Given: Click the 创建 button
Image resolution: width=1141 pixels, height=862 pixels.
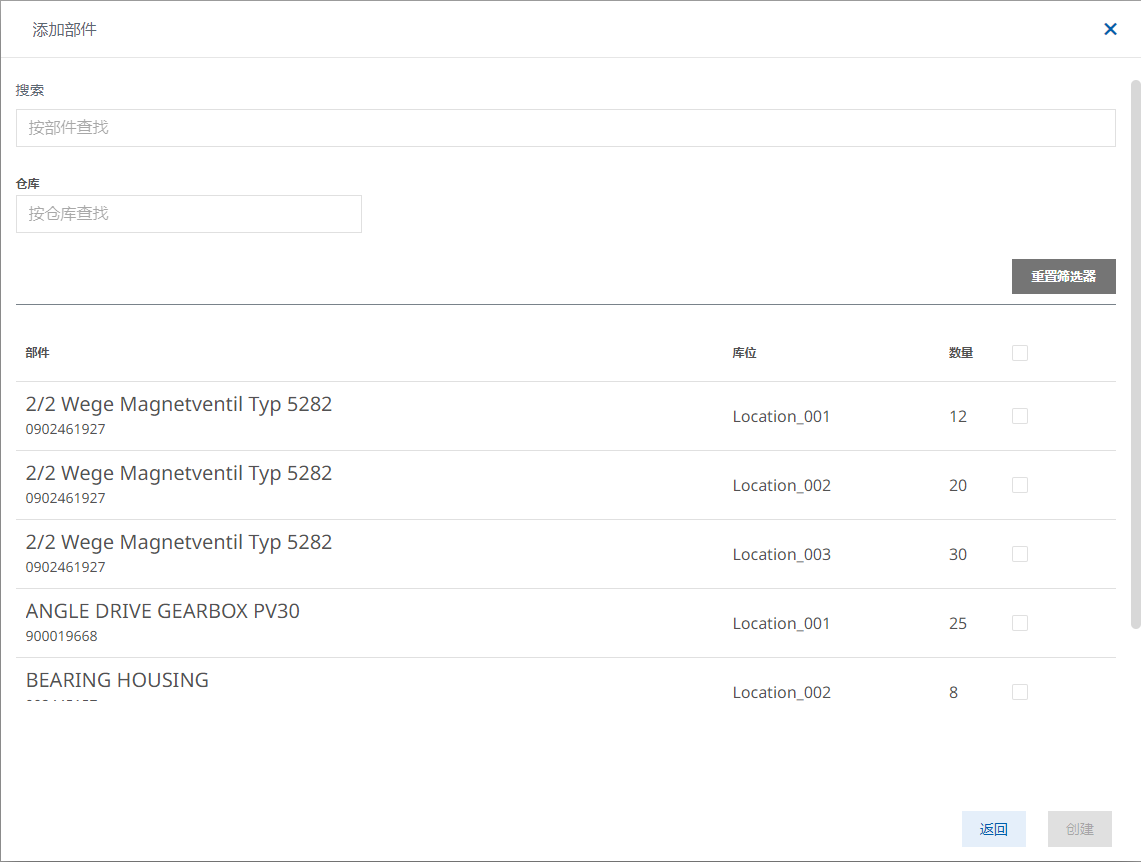Looking at the screenshot, I should point(1079,829).
